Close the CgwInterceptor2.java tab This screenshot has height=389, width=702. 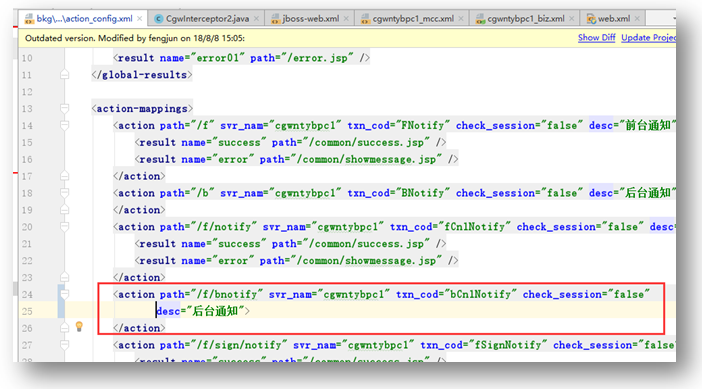click(x=256, y=18)
